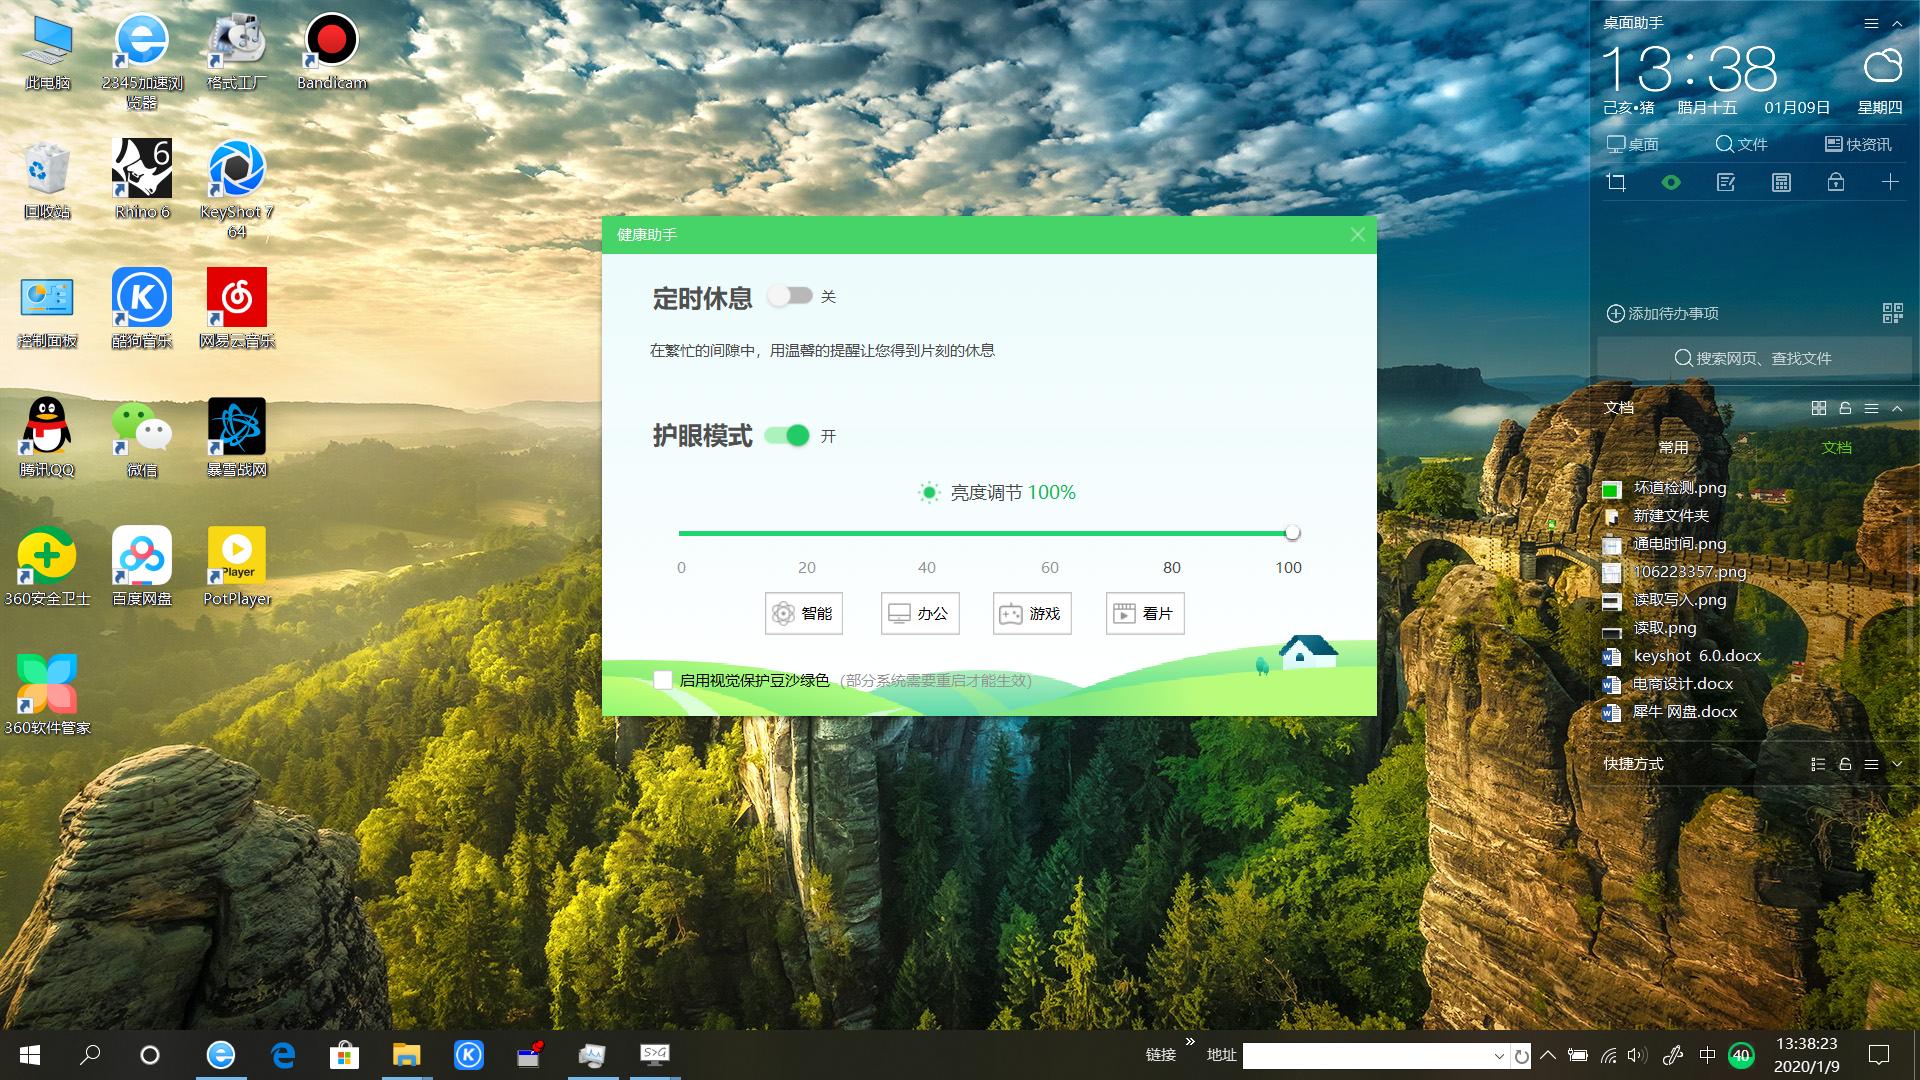Turn off the 护眼模式 switch
Screen dimensions: 1920x1080
click(787, 436)
